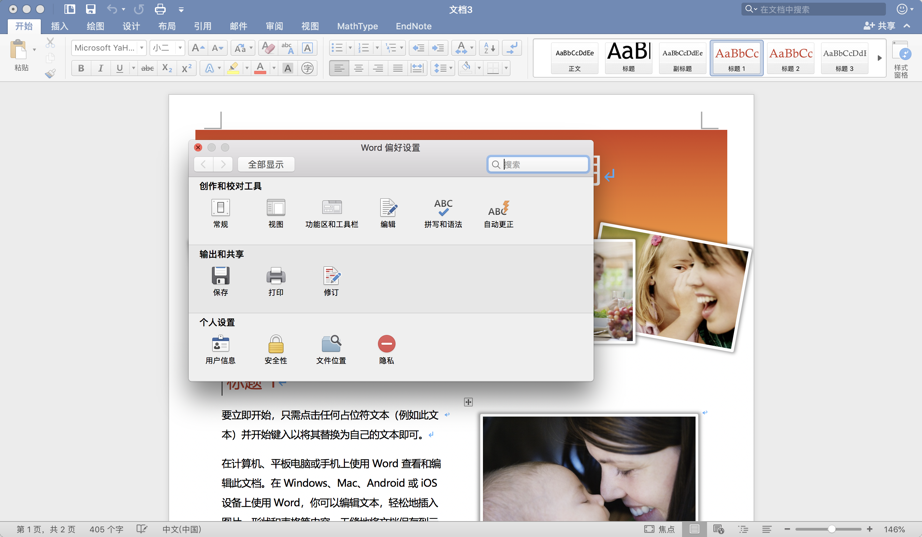The height and width of the screenshot is (537, 922).
Task: Apply the 副标题 subtitle style
Action: pyautogui.click(x=683, y=58)
